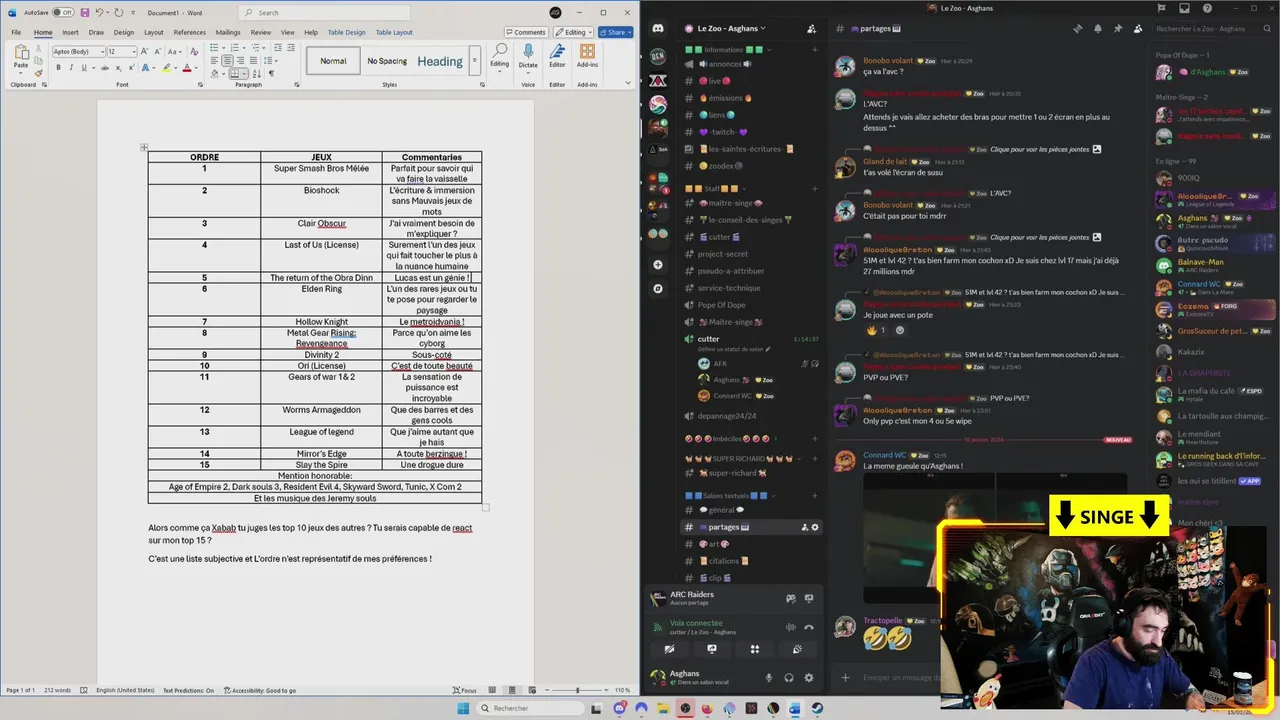Image resolution: width=1280 pixels, height=720 pixels.
Task: Open Comments button in Word
Action: click(525, 32)
